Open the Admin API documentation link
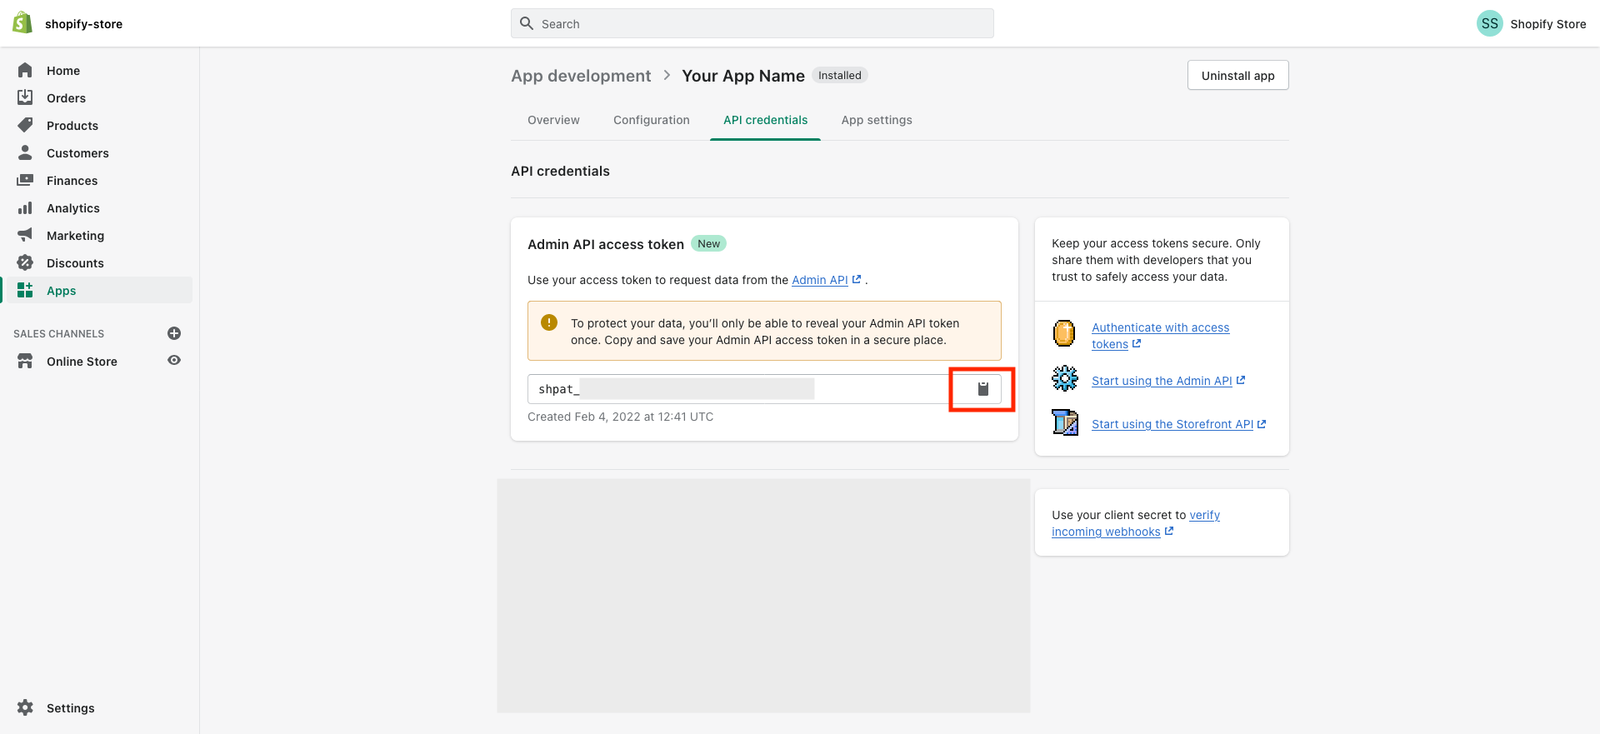The width and height of the screenshot is (1600, 734). coord(819,280)
